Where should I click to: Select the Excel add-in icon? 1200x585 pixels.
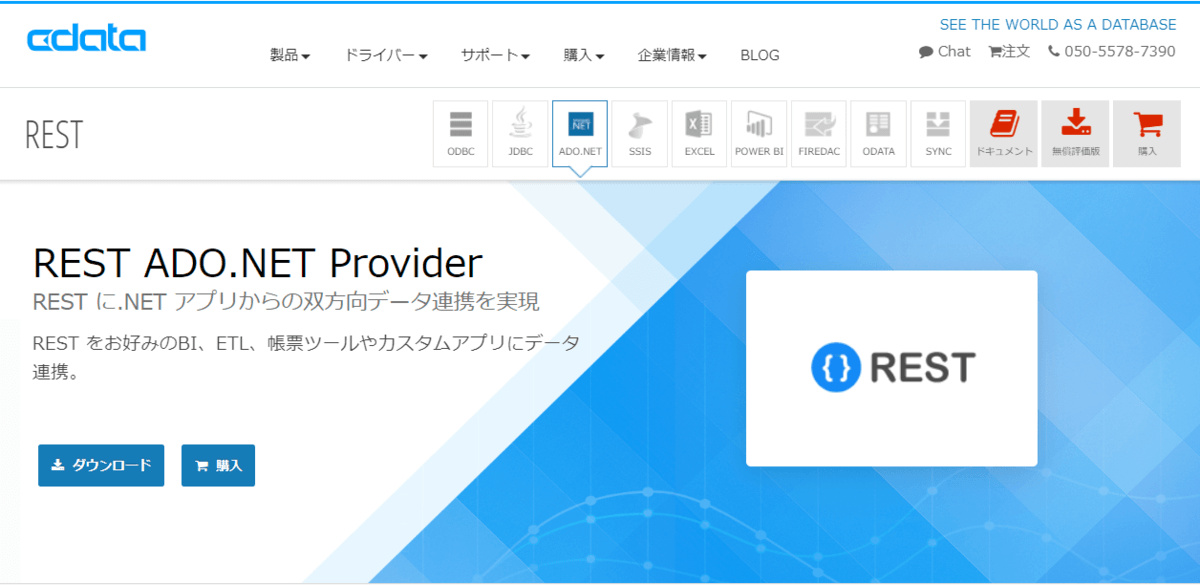[x=699, y=134]
